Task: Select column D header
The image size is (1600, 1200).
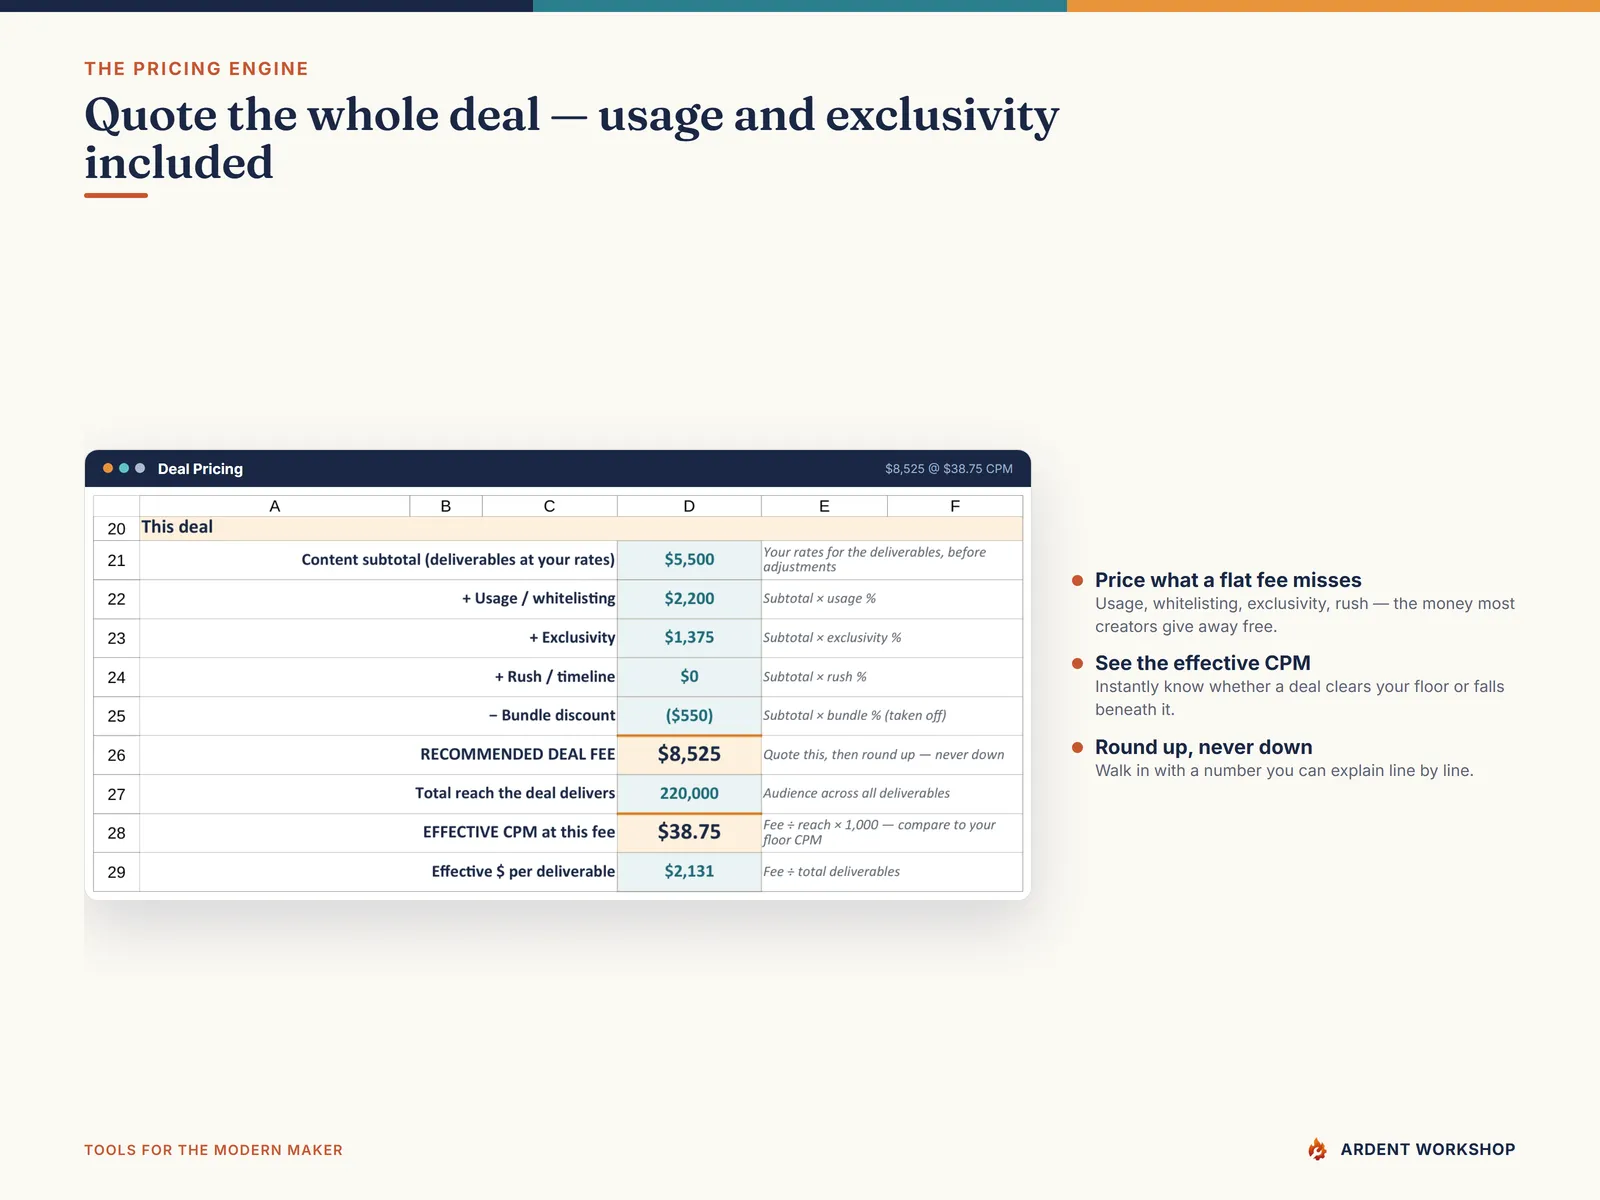Action: (689, 506)
